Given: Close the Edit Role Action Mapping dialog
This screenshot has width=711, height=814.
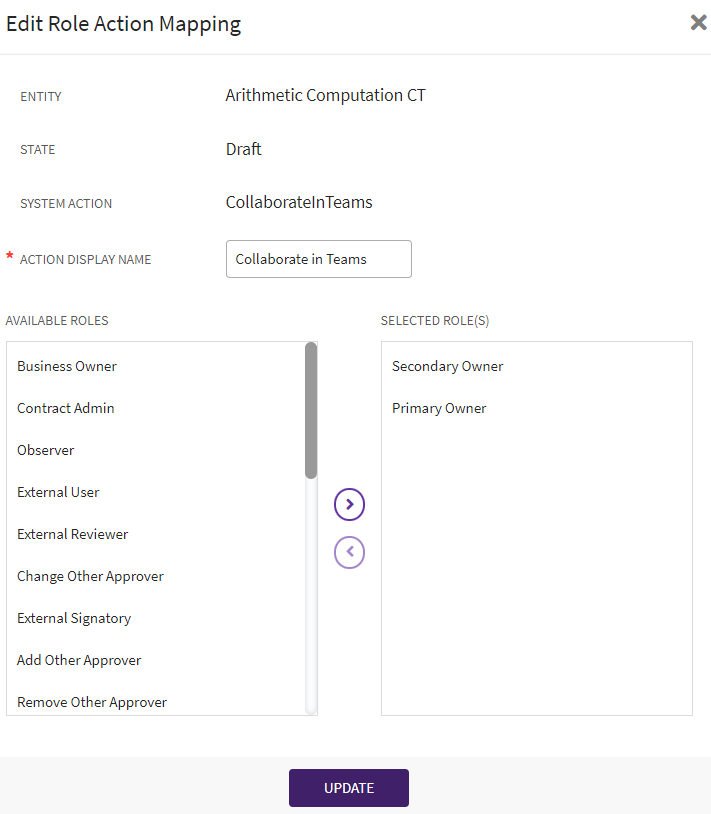Looking at the screenshot, I should tap(698, 23).
